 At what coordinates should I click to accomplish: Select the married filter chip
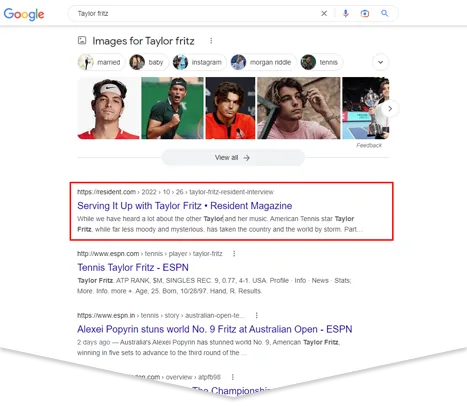click(101, 62)
